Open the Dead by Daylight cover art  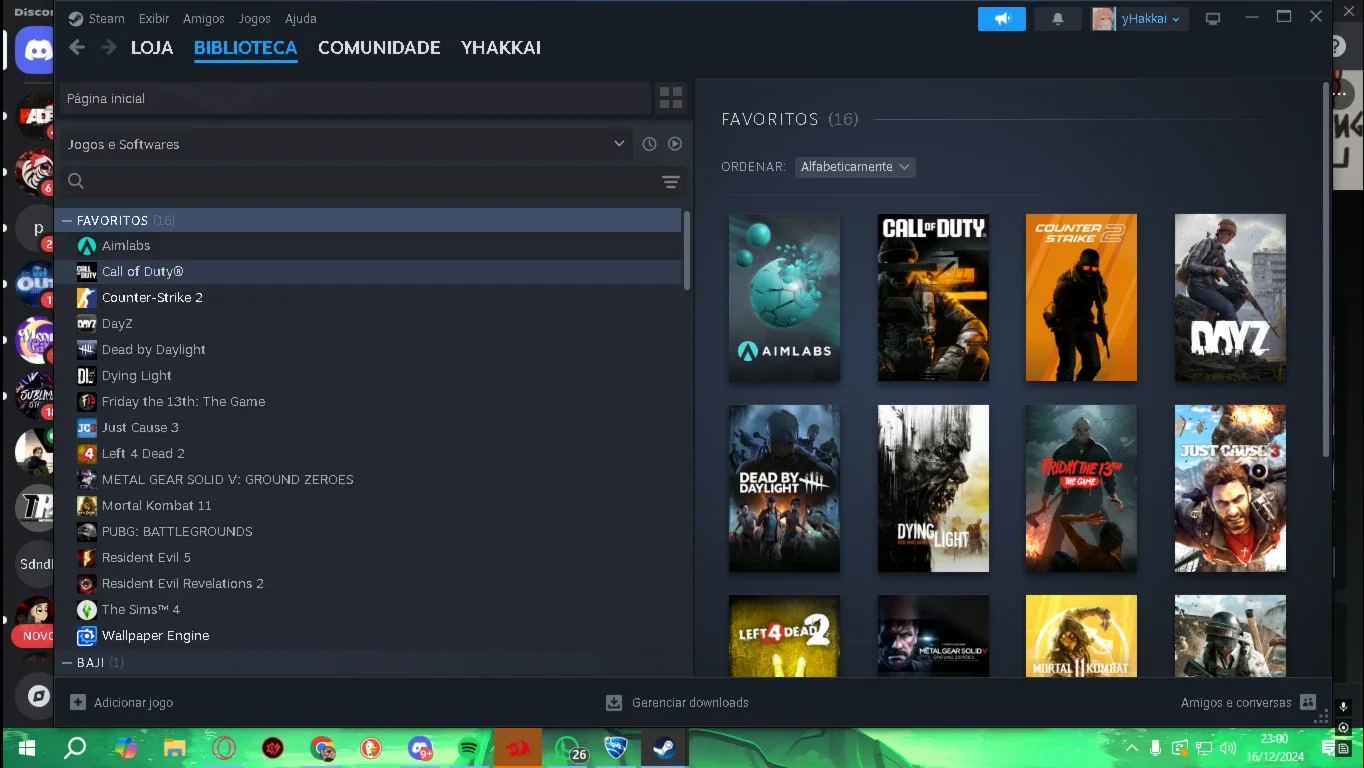coord(784,488)
